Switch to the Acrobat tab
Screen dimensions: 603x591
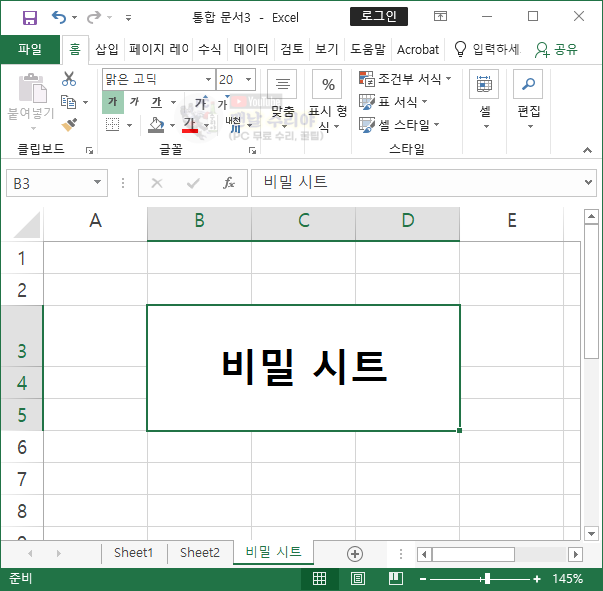(x=418, y=49)
